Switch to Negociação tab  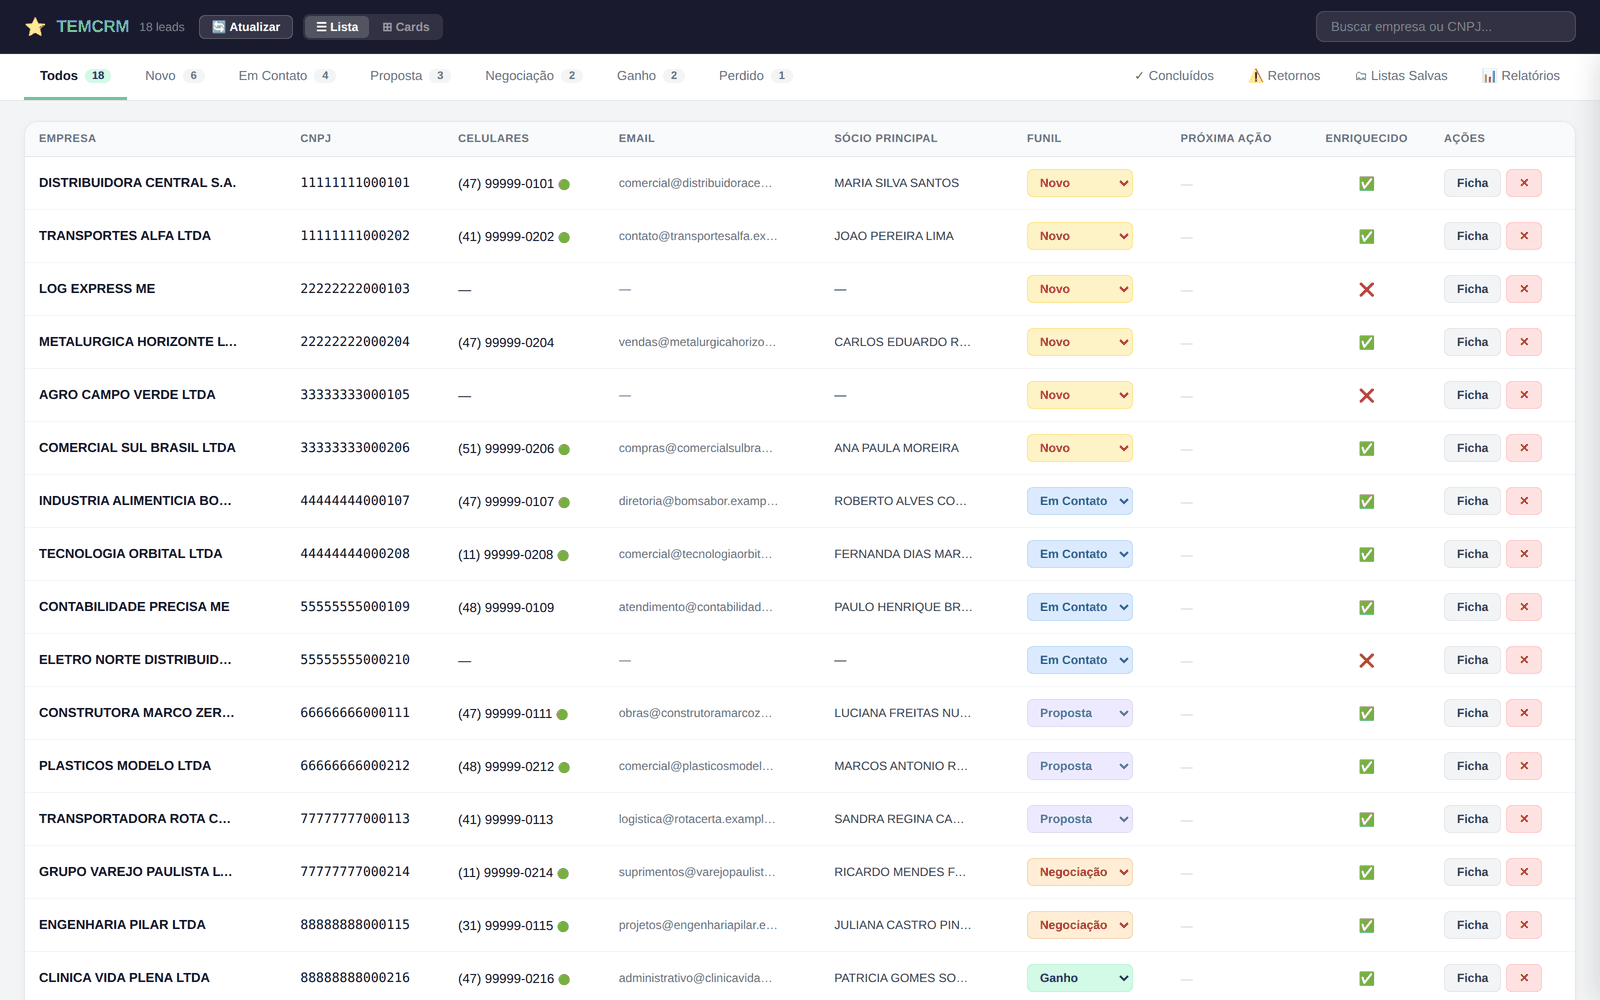click(x=533, y=76)
